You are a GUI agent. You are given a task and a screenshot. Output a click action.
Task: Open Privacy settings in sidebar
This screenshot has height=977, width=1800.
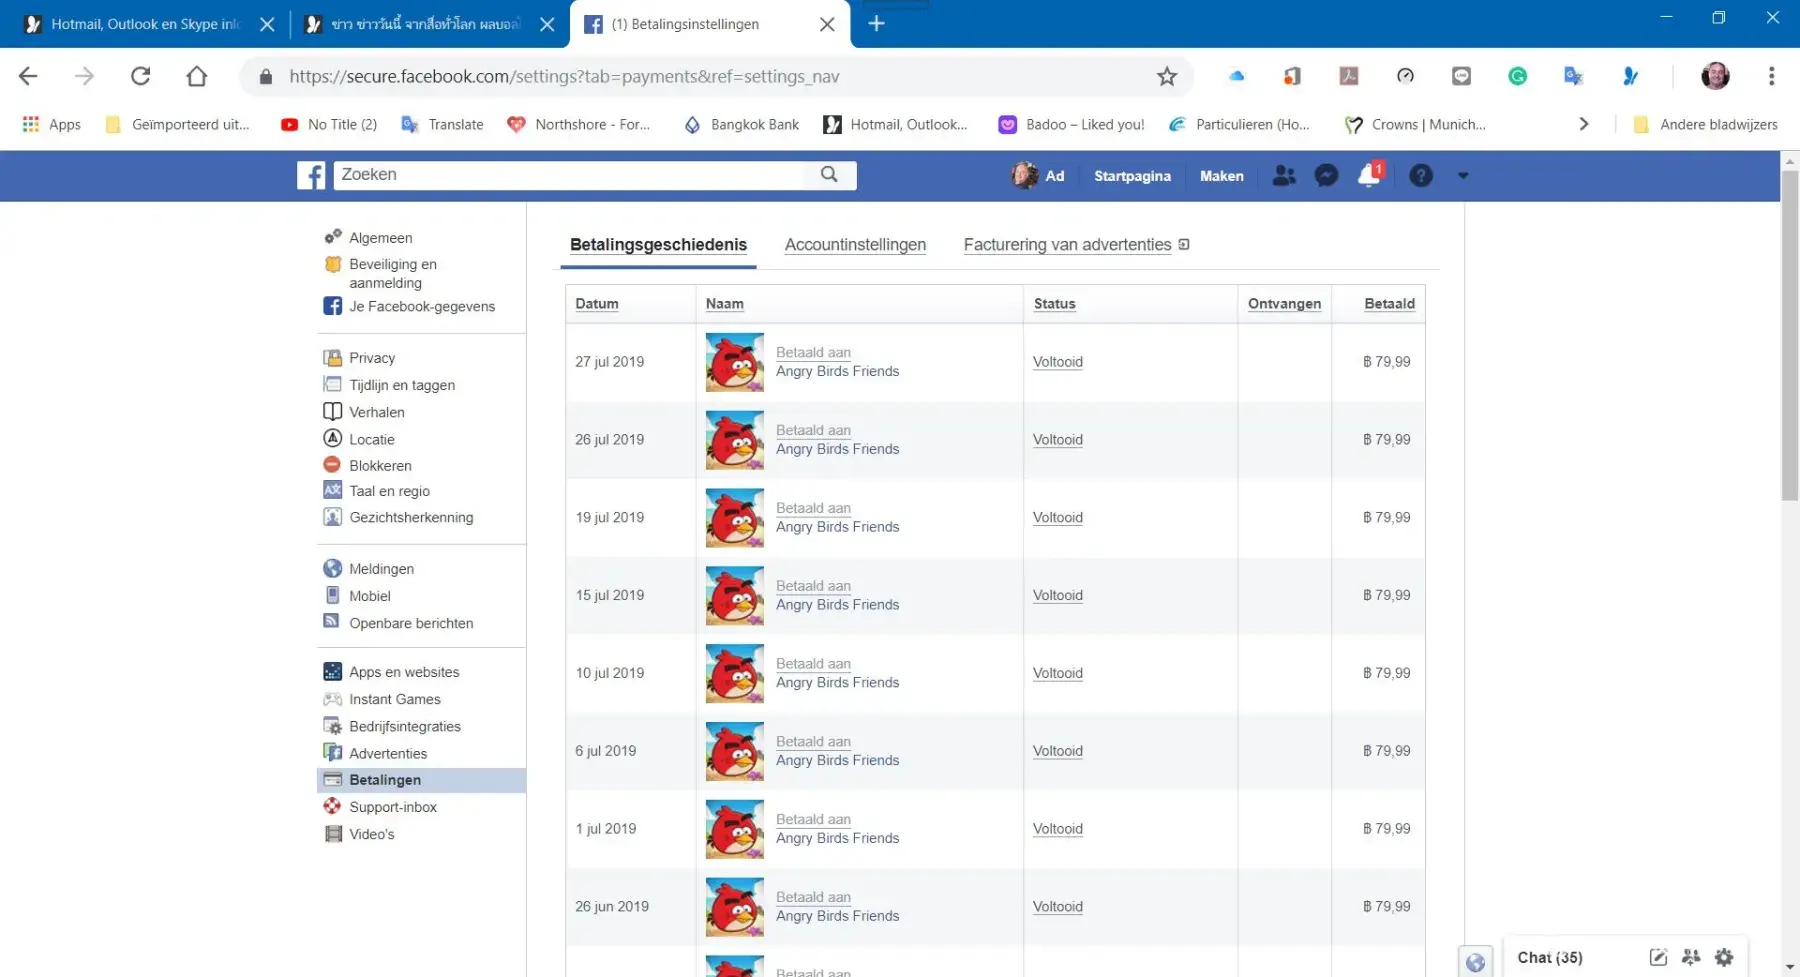[372, 358]
